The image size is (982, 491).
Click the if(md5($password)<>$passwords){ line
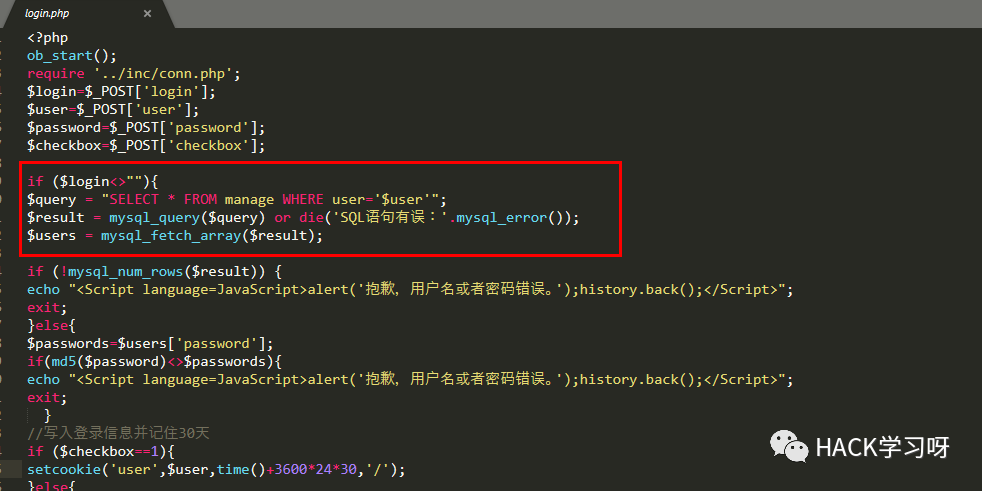tap(154, 361)
